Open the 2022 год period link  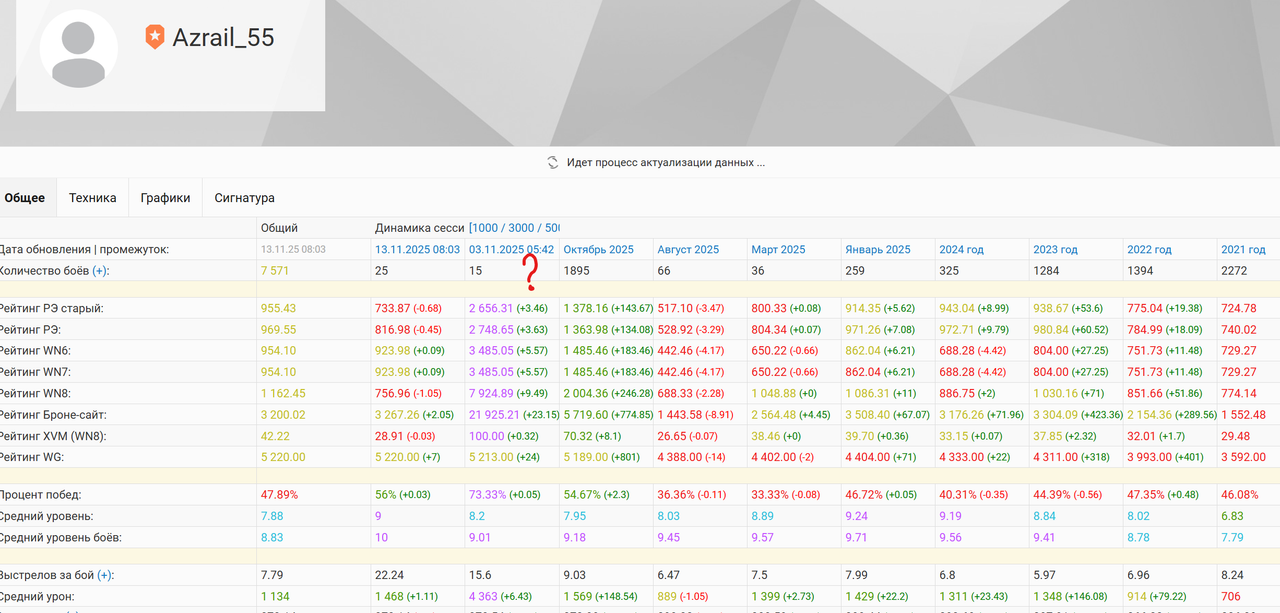click(1149, 250)
